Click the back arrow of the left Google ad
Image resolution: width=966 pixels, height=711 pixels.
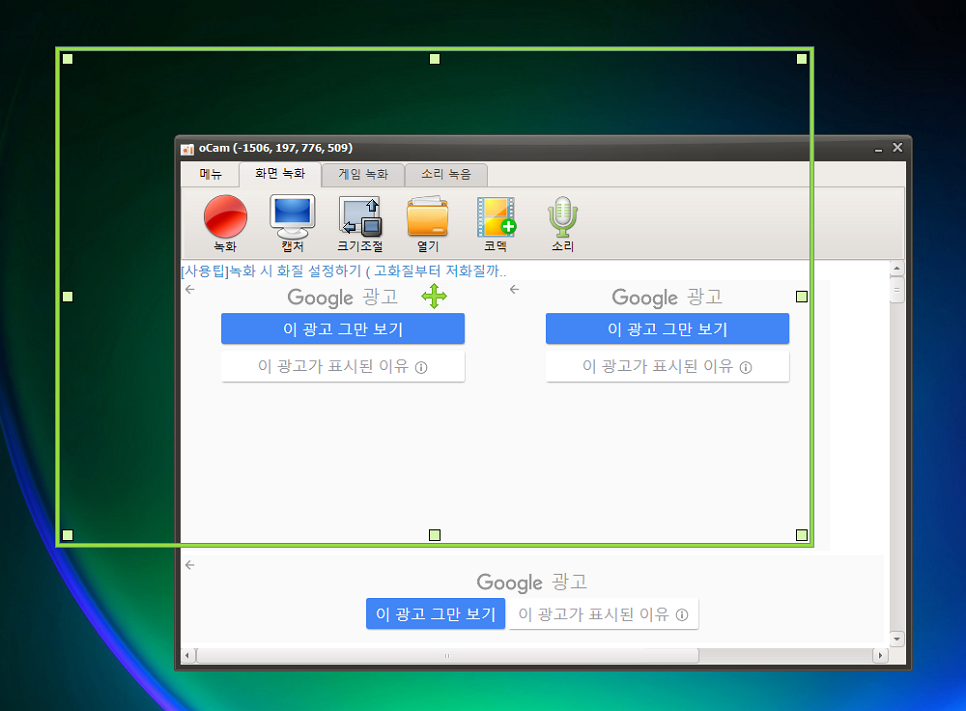click(x=190, y=289)
